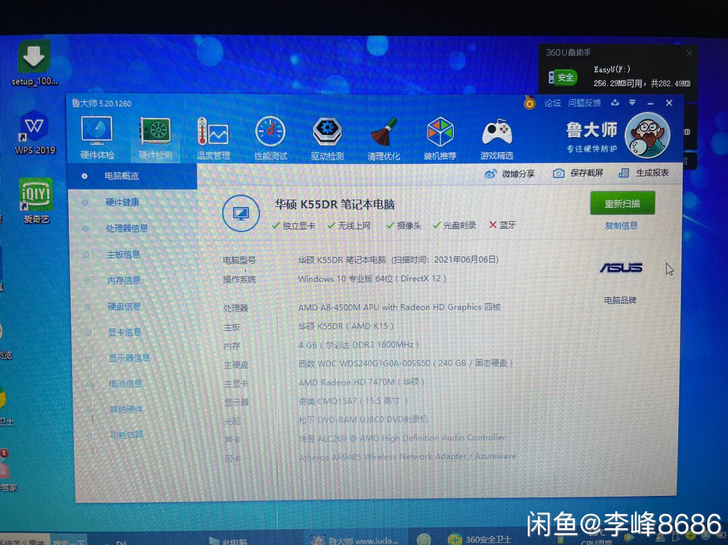
Task: Click 复制信息 copy info link
Action: click(x=621, y=226)
